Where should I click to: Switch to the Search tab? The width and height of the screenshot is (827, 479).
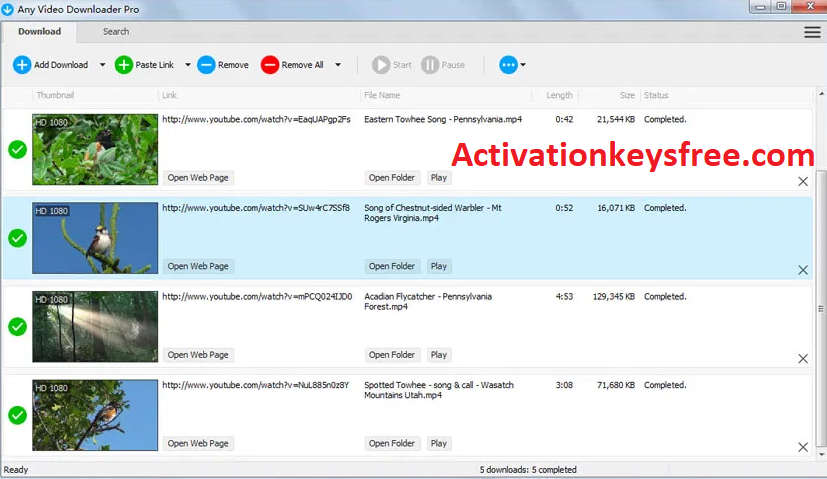pyautogui.click(x=116, y=32)
